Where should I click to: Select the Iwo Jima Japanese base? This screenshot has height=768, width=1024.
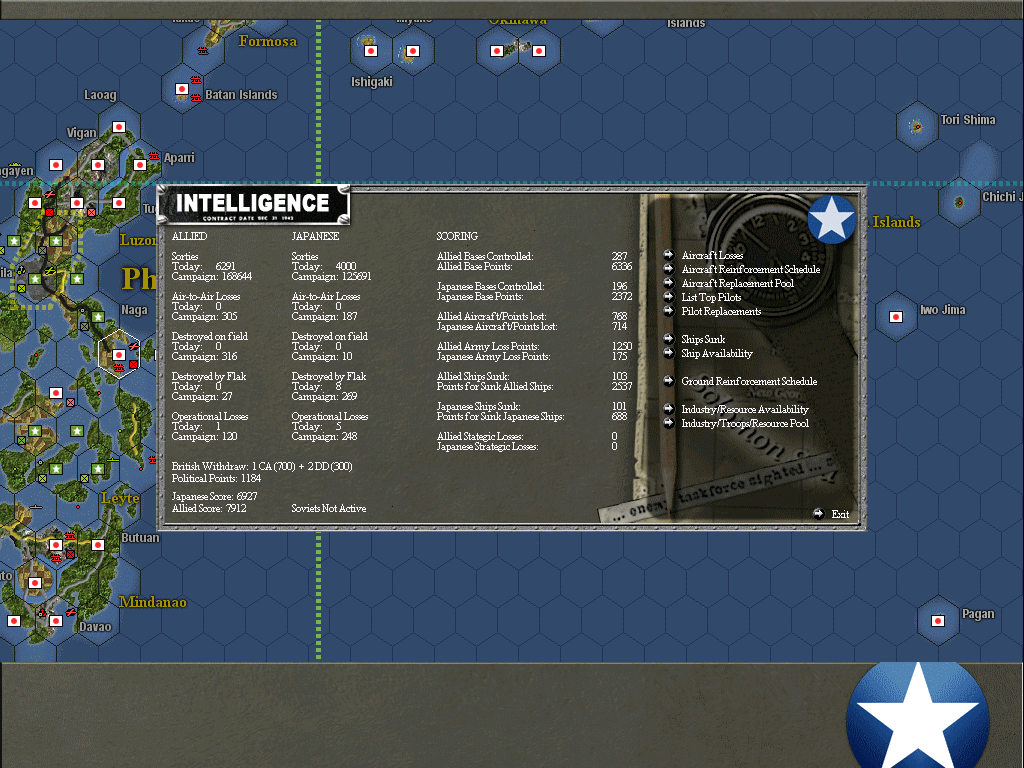coord(896,317)
